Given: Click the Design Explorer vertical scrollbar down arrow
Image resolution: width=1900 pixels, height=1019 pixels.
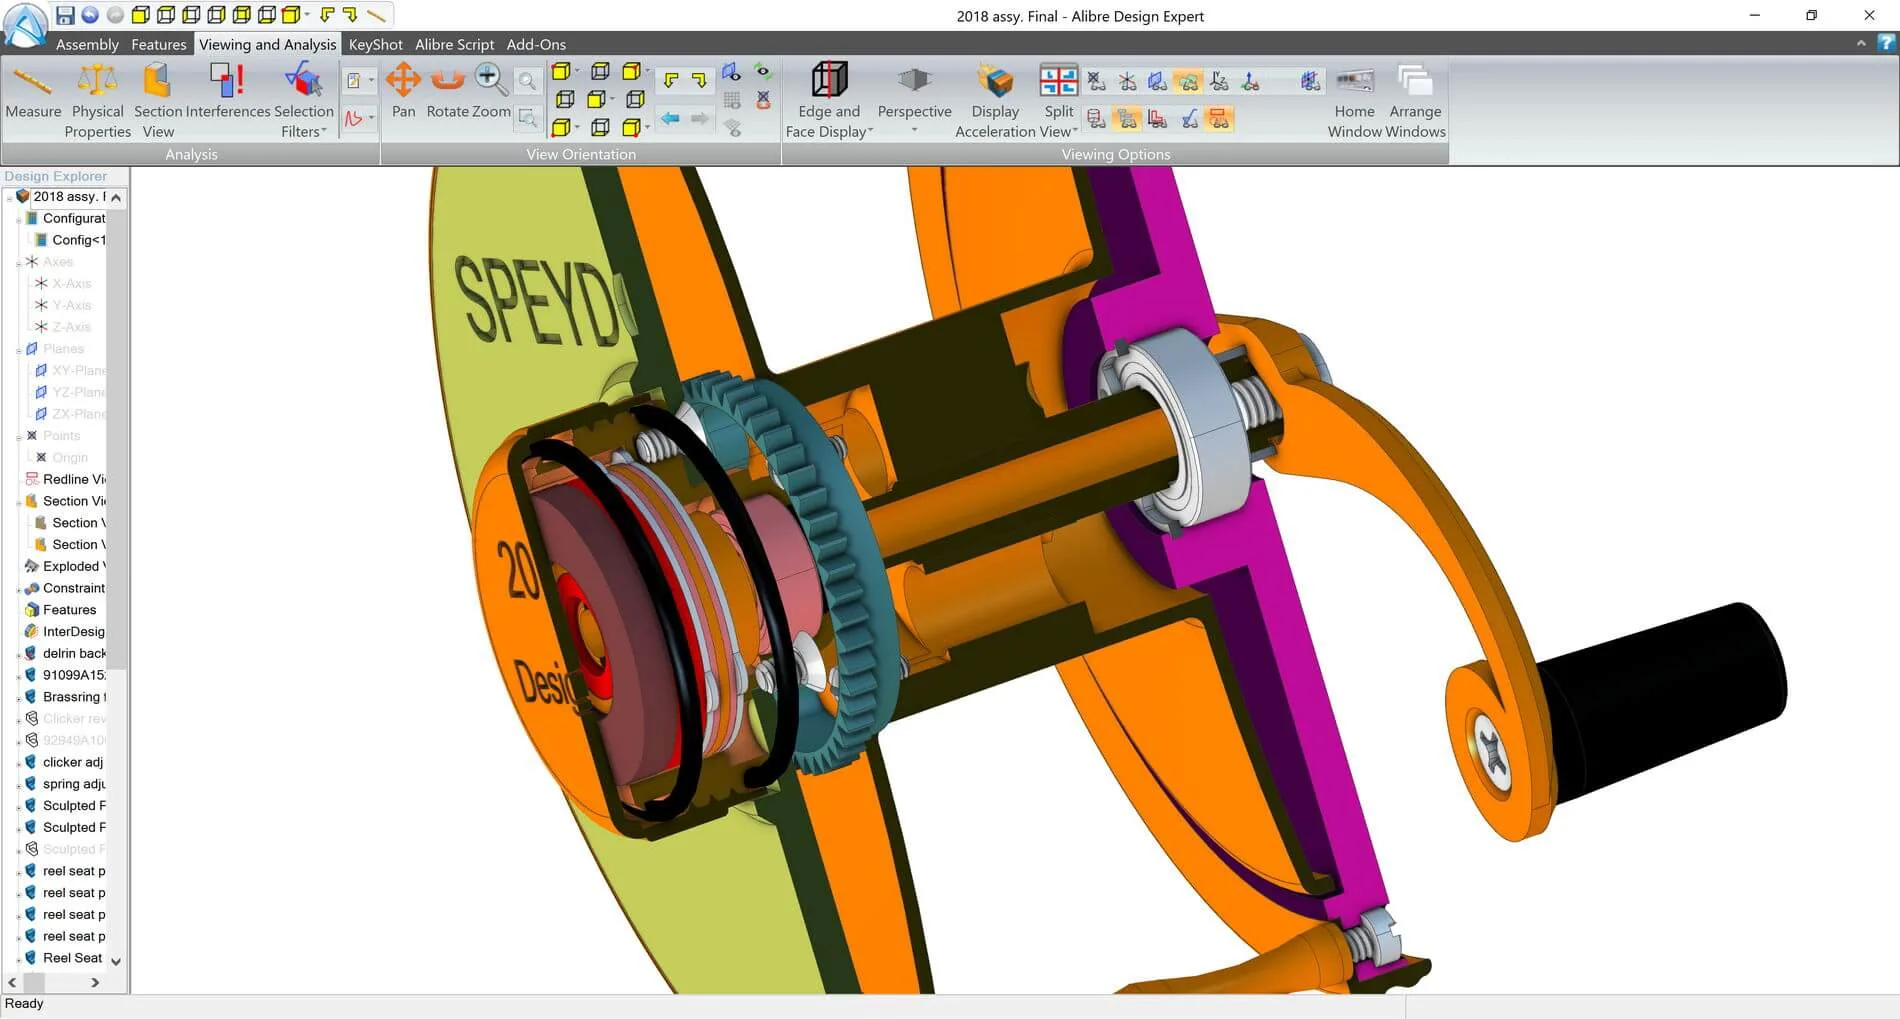Looking at the screenshot, I should 116,961.
